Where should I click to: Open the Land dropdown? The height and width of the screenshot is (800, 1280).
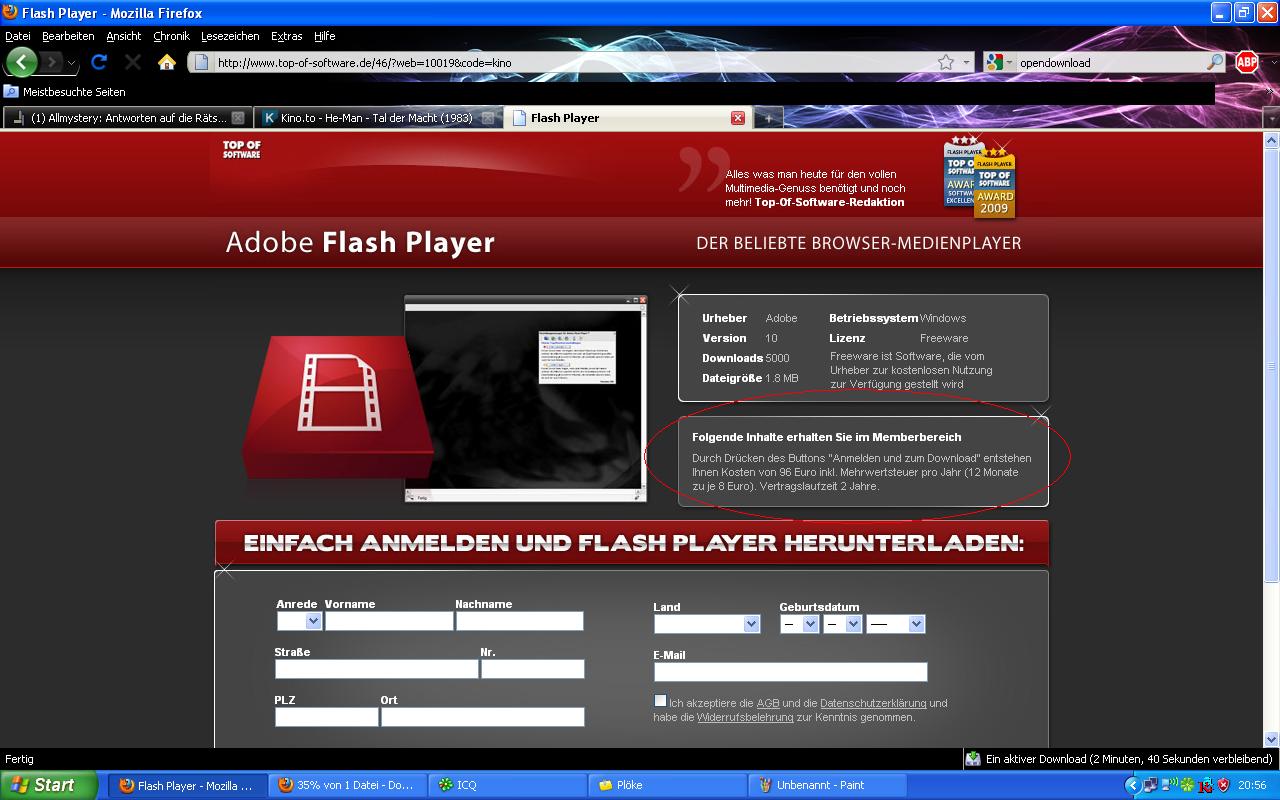[707, 624]
